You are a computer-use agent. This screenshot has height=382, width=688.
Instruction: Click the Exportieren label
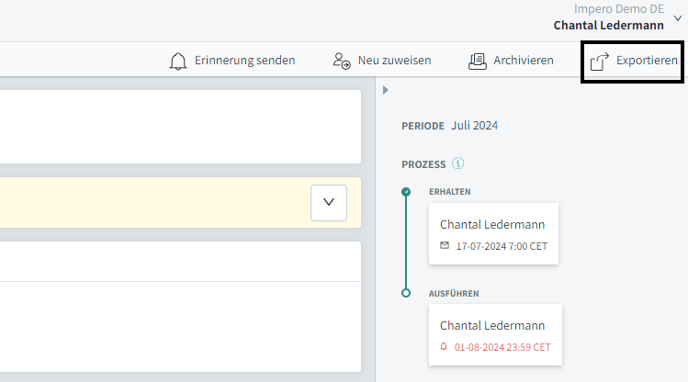coord(647,61)
